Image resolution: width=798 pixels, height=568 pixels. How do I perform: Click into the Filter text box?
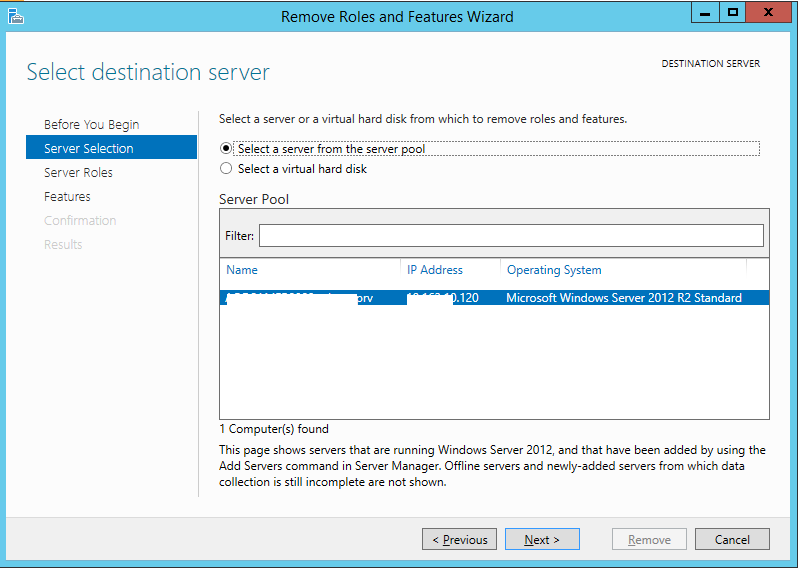(x=511, y=236)
